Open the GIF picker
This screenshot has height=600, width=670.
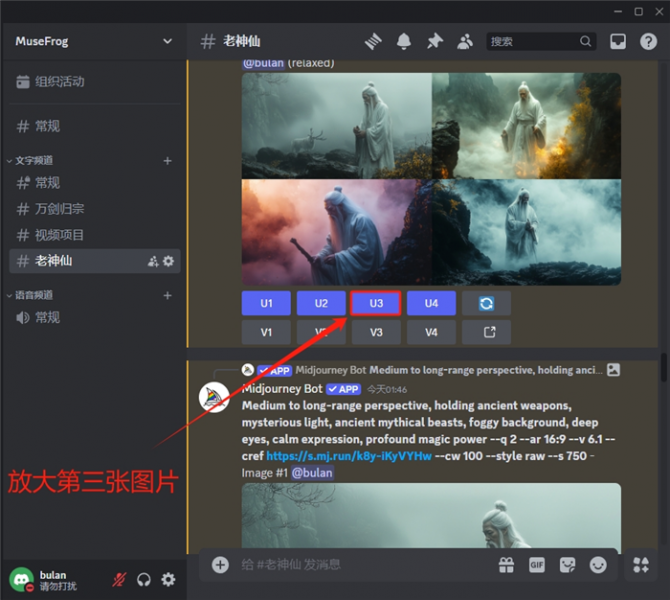click(537, 565)
